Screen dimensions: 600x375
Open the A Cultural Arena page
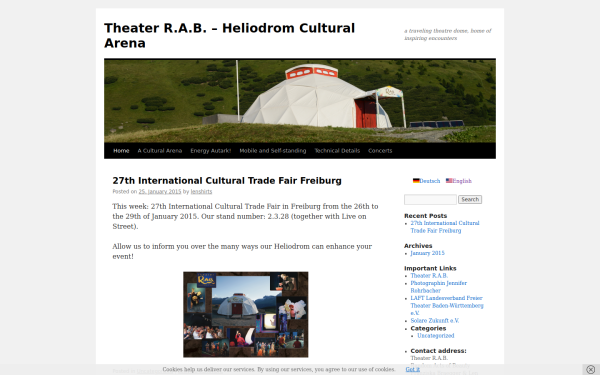pyautogui.click(x=160, y=151)
